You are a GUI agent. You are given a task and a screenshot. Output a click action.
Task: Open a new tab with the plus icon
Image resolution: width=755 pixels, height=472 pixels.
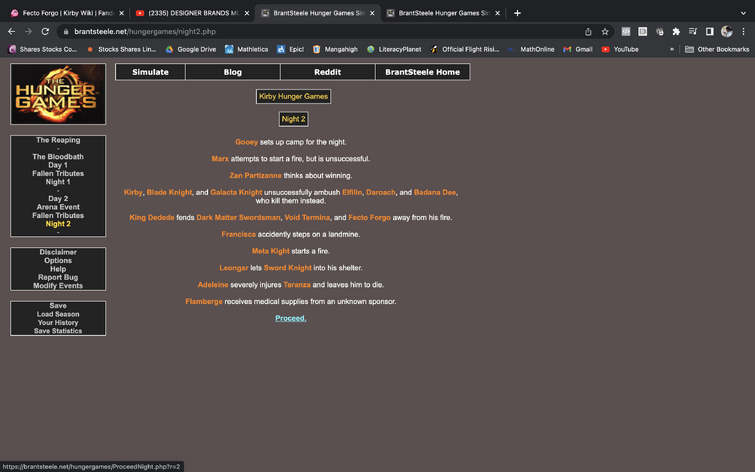[x=517, y=13]
